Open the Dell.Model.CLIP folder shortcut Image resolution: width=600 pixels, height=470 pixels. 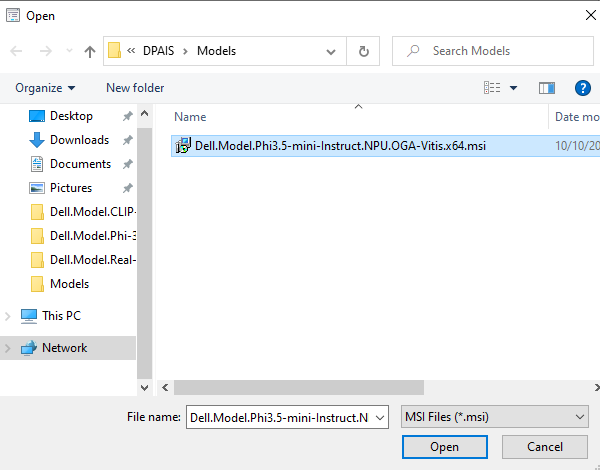pyautogui.click(x=82, y=212)
